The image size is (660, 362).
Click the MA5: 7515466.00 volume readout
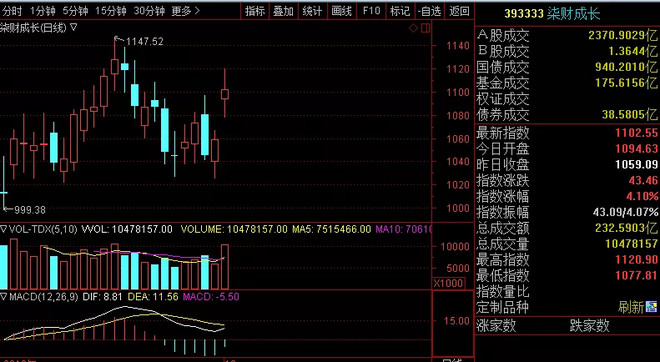pyautogui.click(x=332, y=229)
